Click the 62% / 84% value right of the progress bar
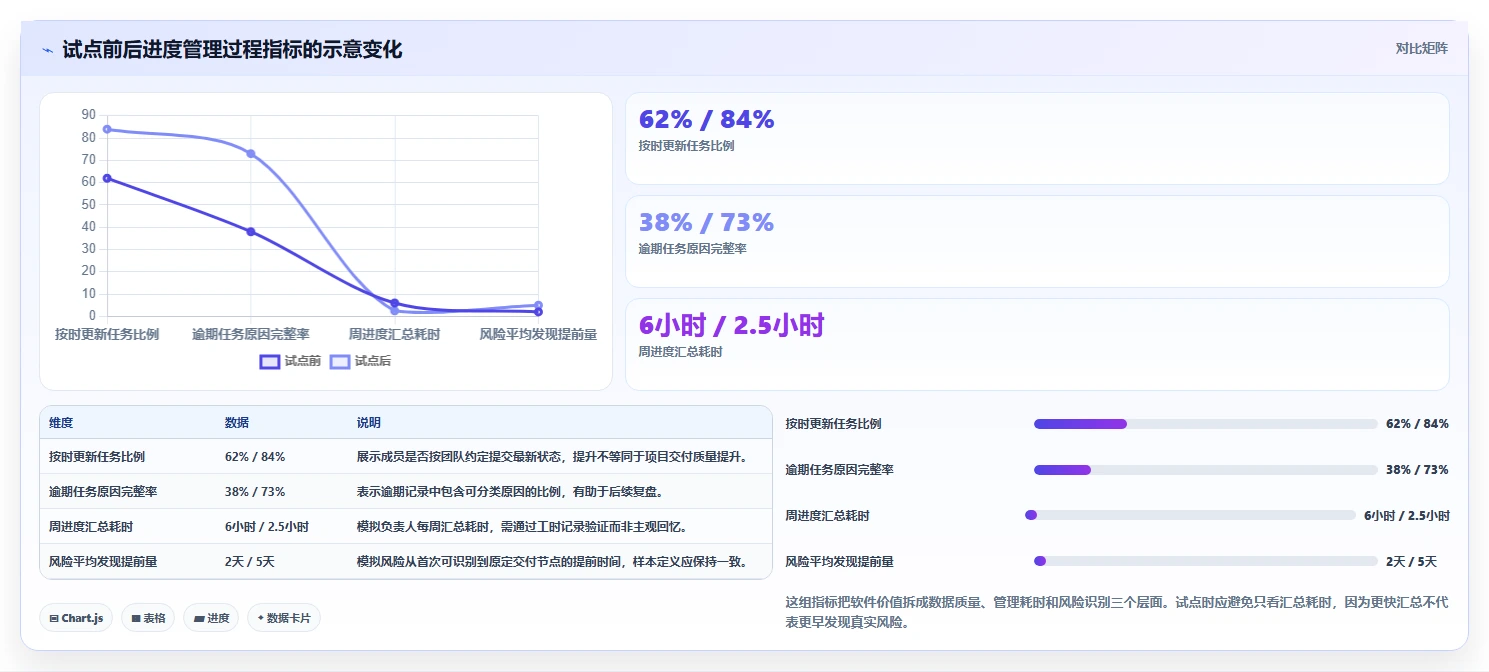Screen dimensions: 1489x672 [x=1417, y=424]
